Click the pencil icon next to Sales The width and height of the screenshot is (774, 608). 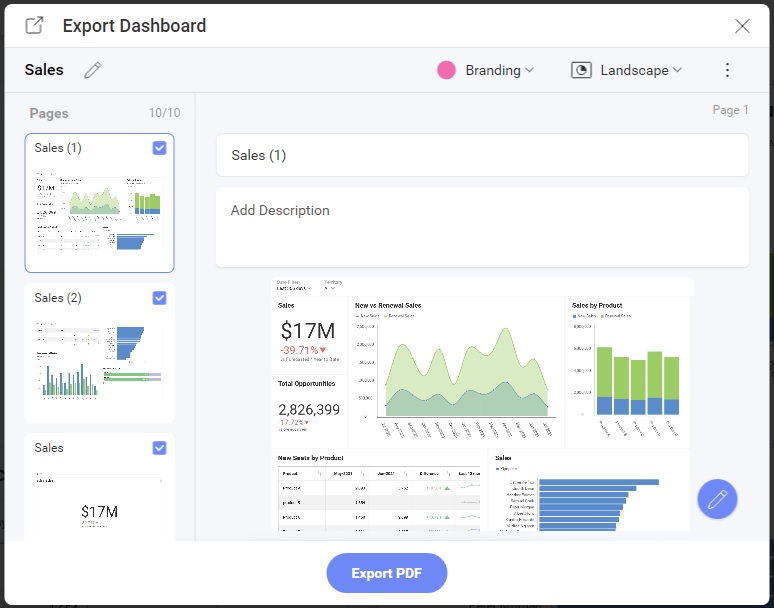(93, 70)
